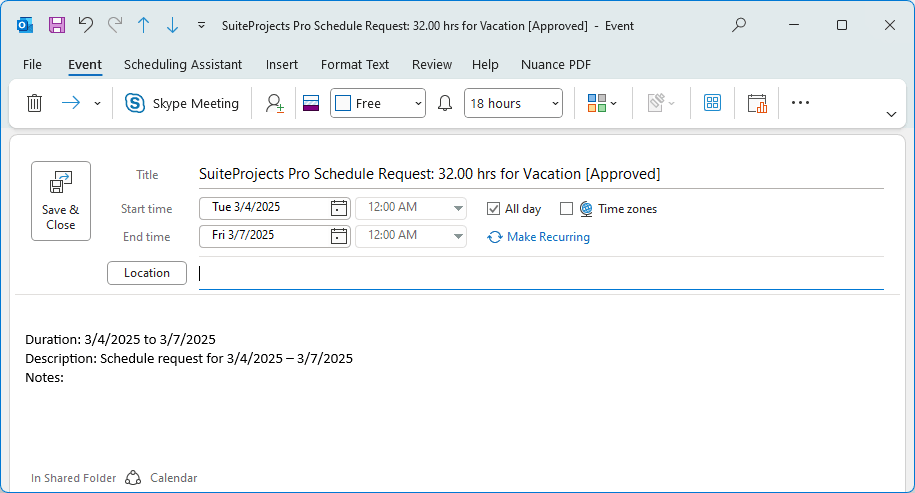Open the Viva Insights grid icon

(713, 103)
